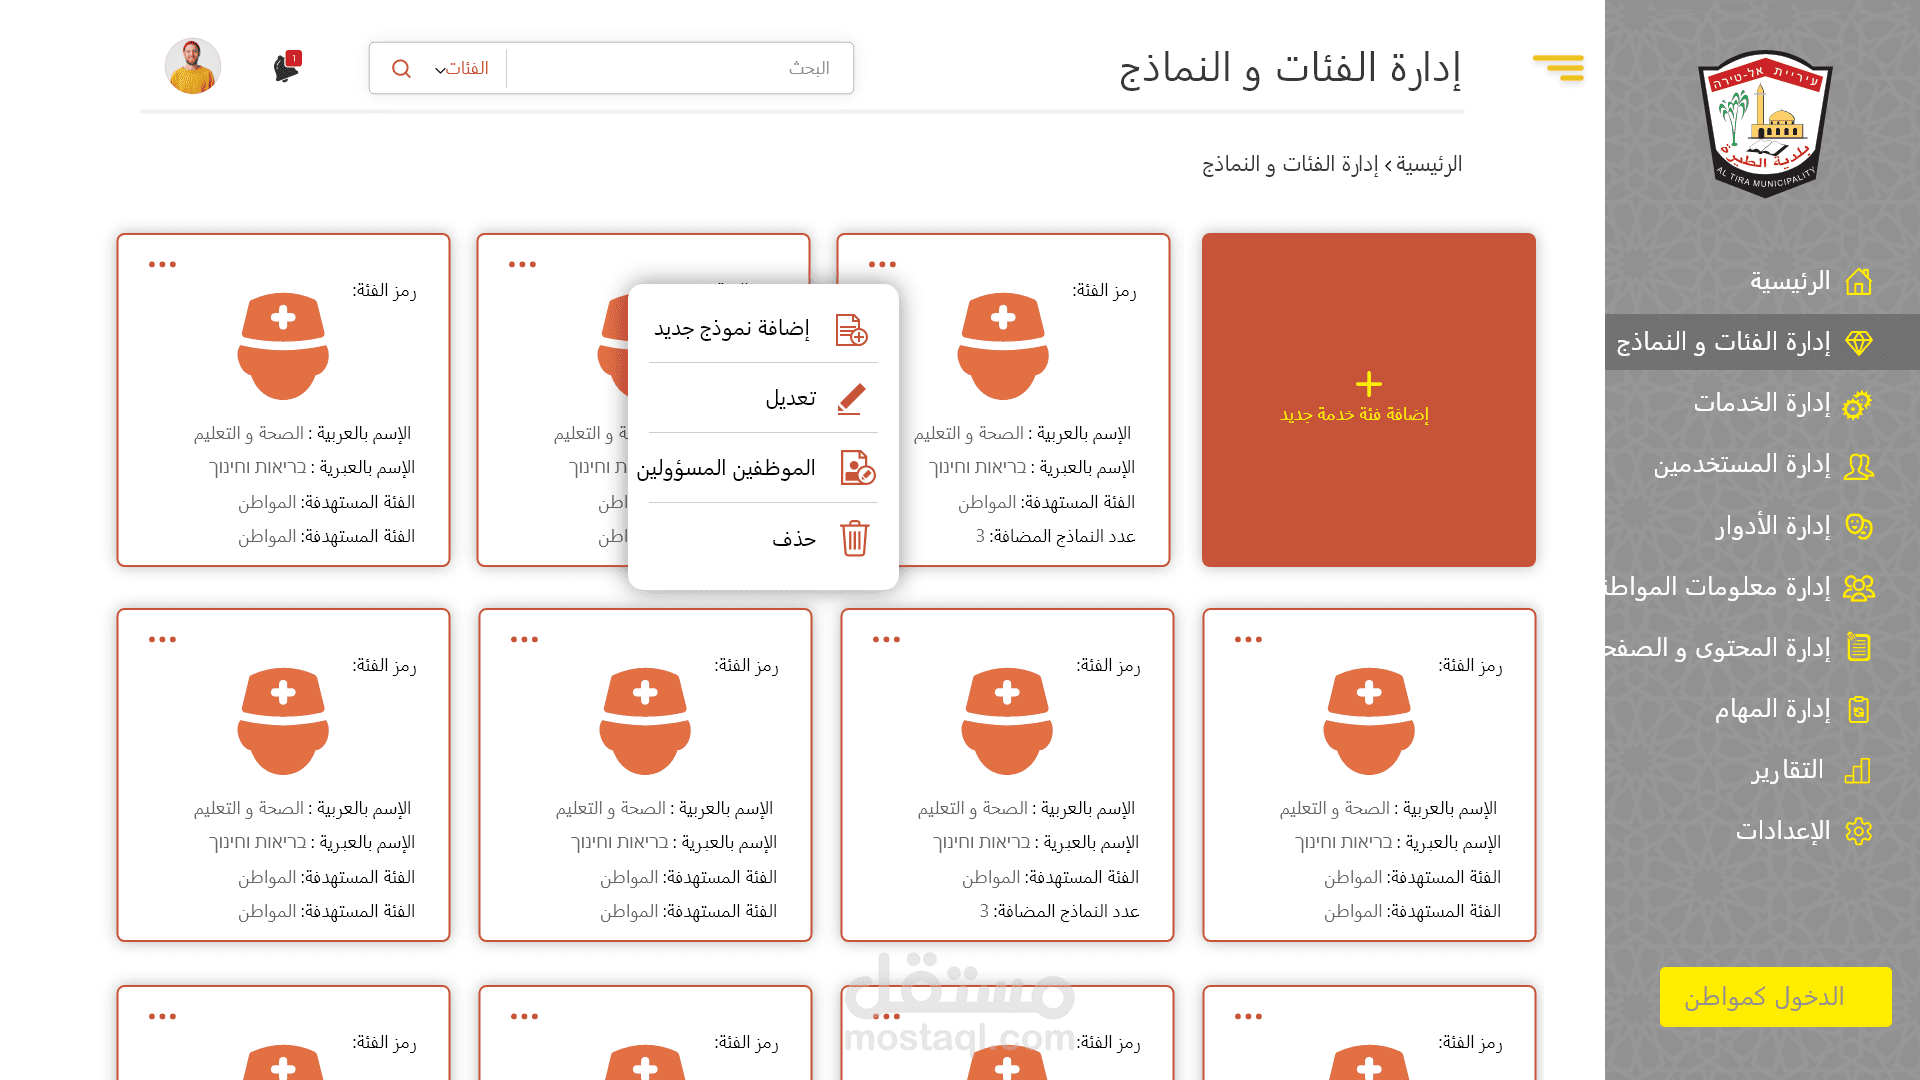Click the trash icon for حذف

coord(854,538)
